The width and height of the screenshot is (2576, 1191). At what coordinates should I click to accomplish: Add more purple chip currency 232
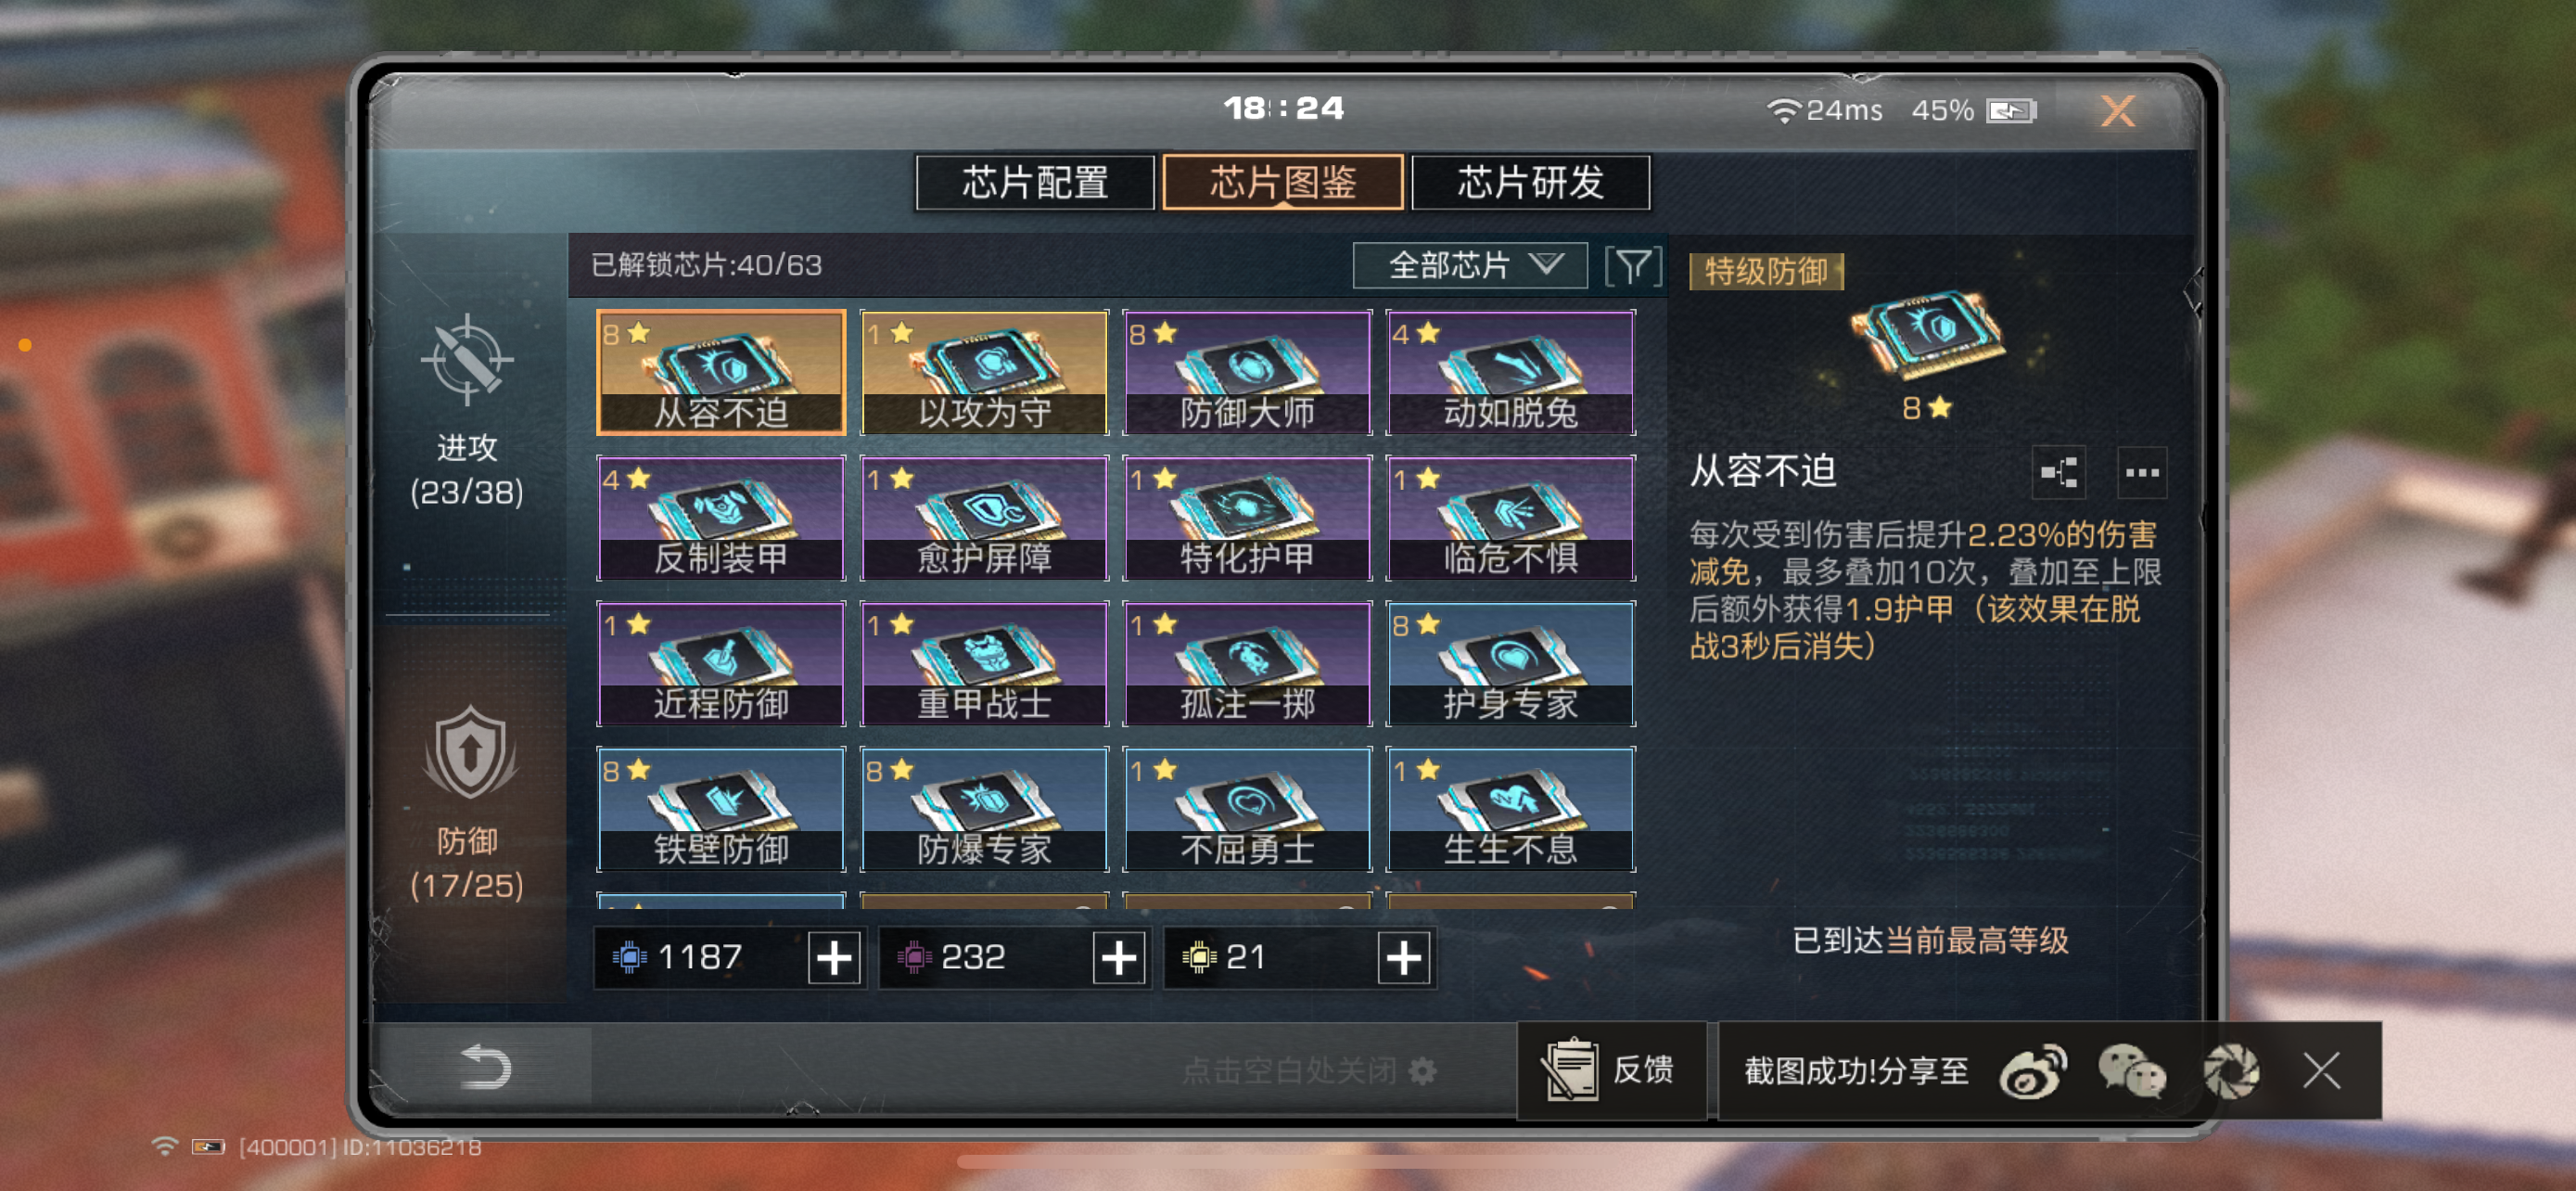[x=1118, y=958]
